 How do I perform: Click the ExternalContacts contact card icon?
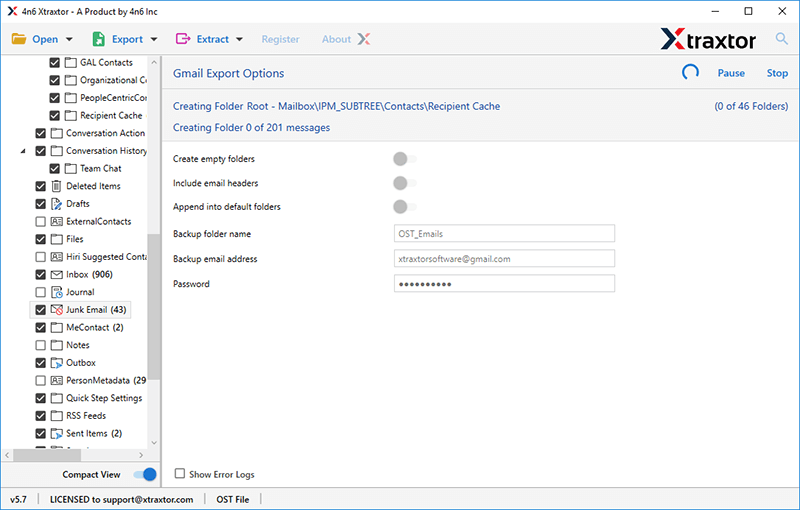57,221
